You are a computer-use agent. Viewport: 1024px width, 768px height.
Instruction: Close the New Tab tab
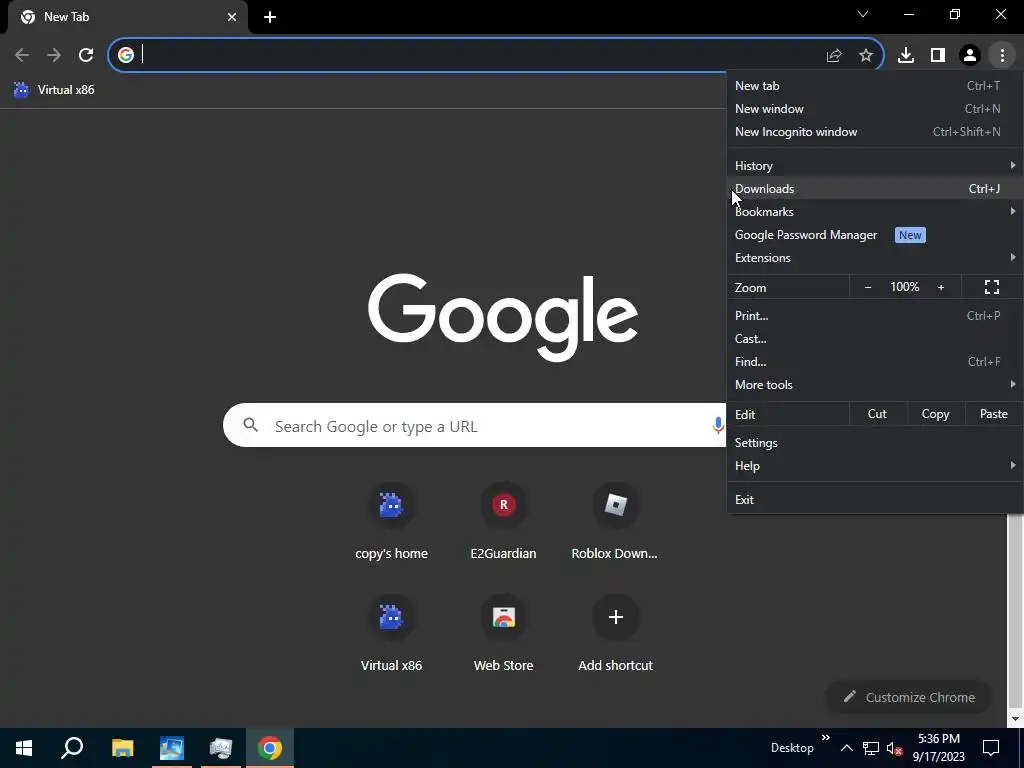[x=232, y=17]
